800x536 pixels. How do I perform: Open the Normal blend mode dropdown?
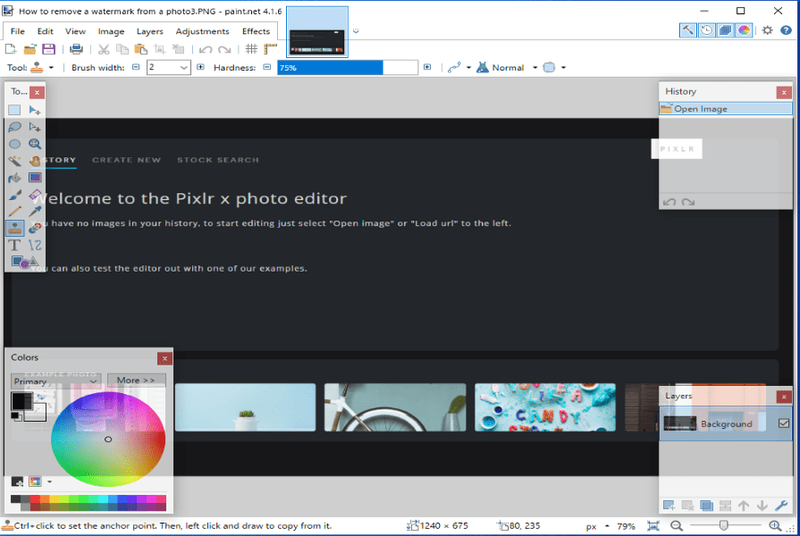coord(535,67)
